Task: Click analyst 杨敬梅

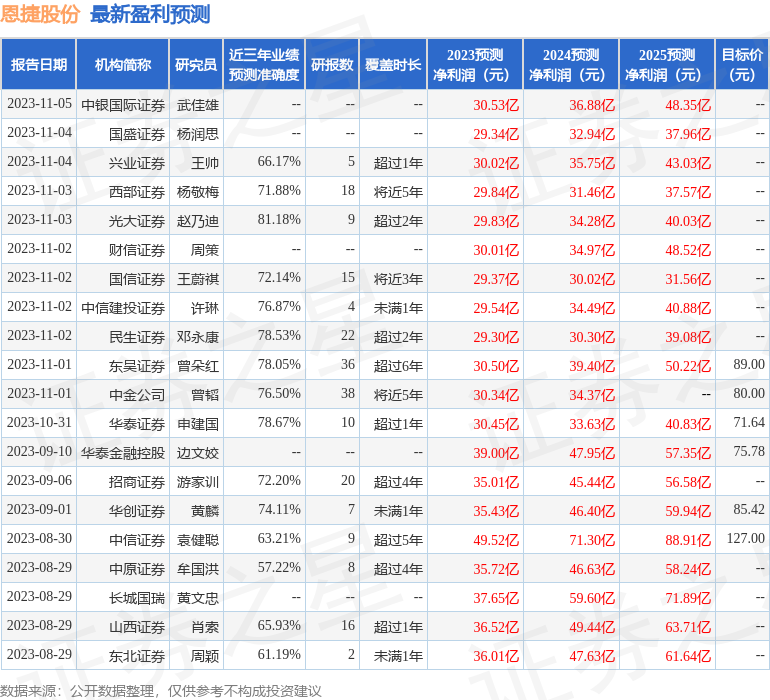Action: [x=198, y=192]
